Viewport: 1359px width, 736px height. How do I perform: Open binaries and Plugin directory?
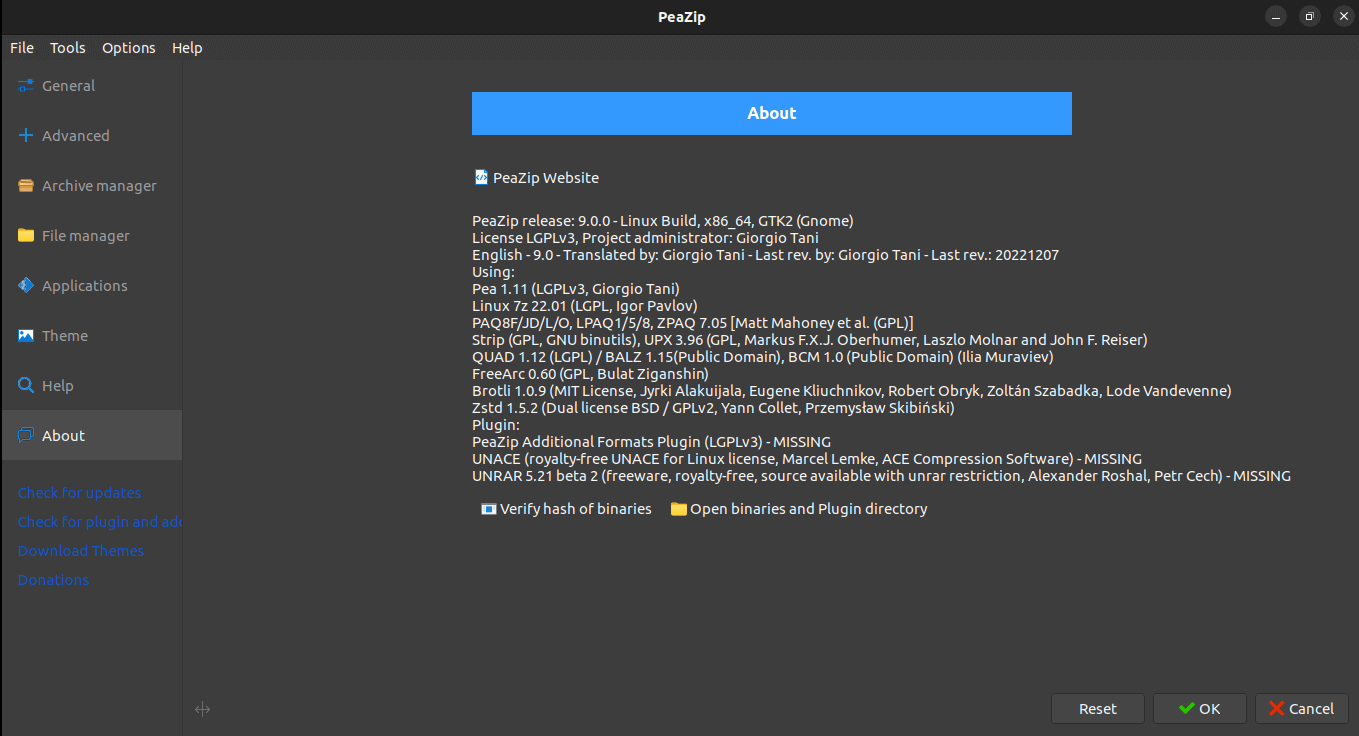point(799,509)
